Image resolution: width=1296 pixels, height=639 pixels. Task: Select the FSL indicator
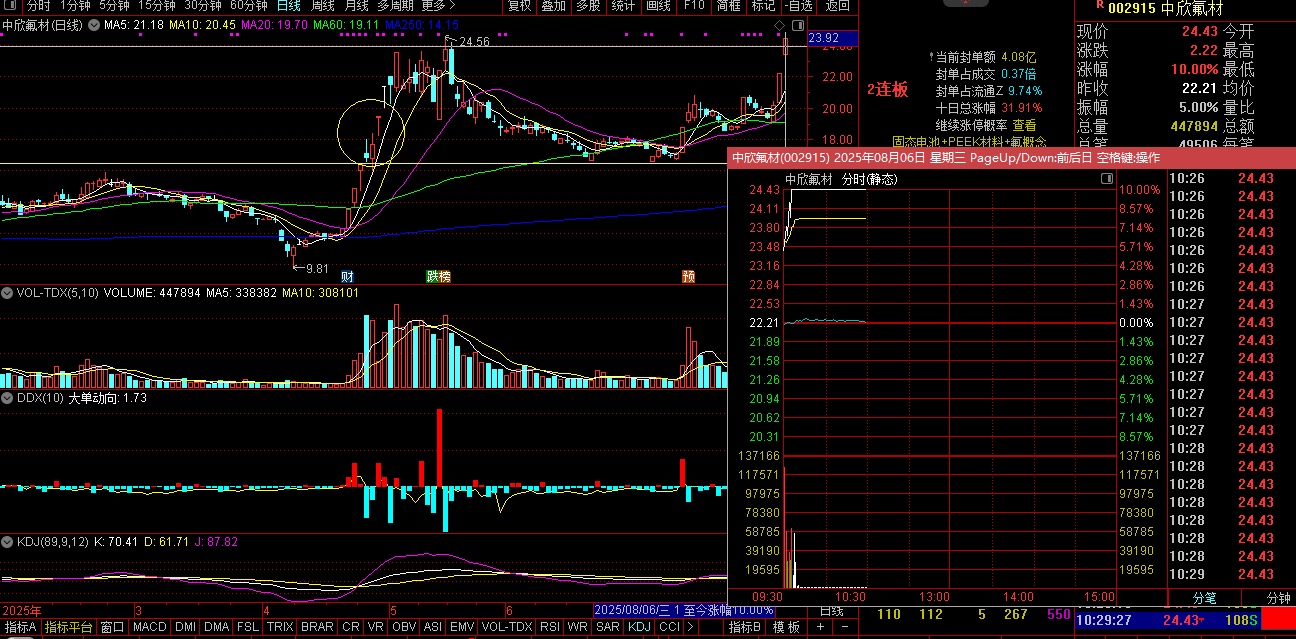(x=248, y=627)
